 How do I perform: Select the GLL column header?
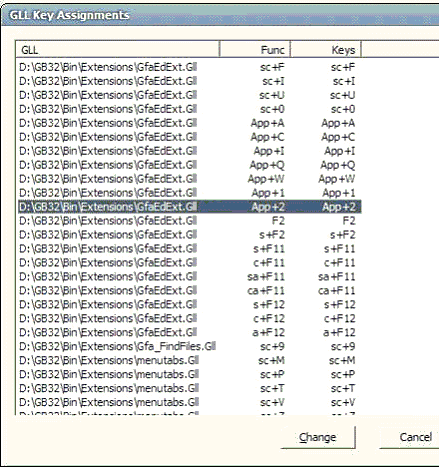[x=117, y=50]
